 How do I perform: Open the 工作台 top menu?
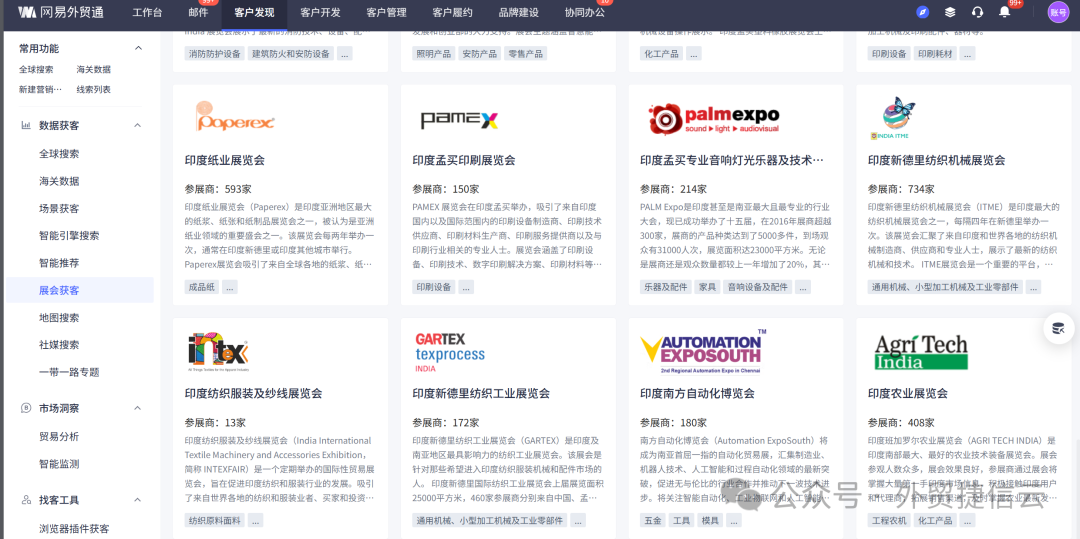tap(147, 12)
